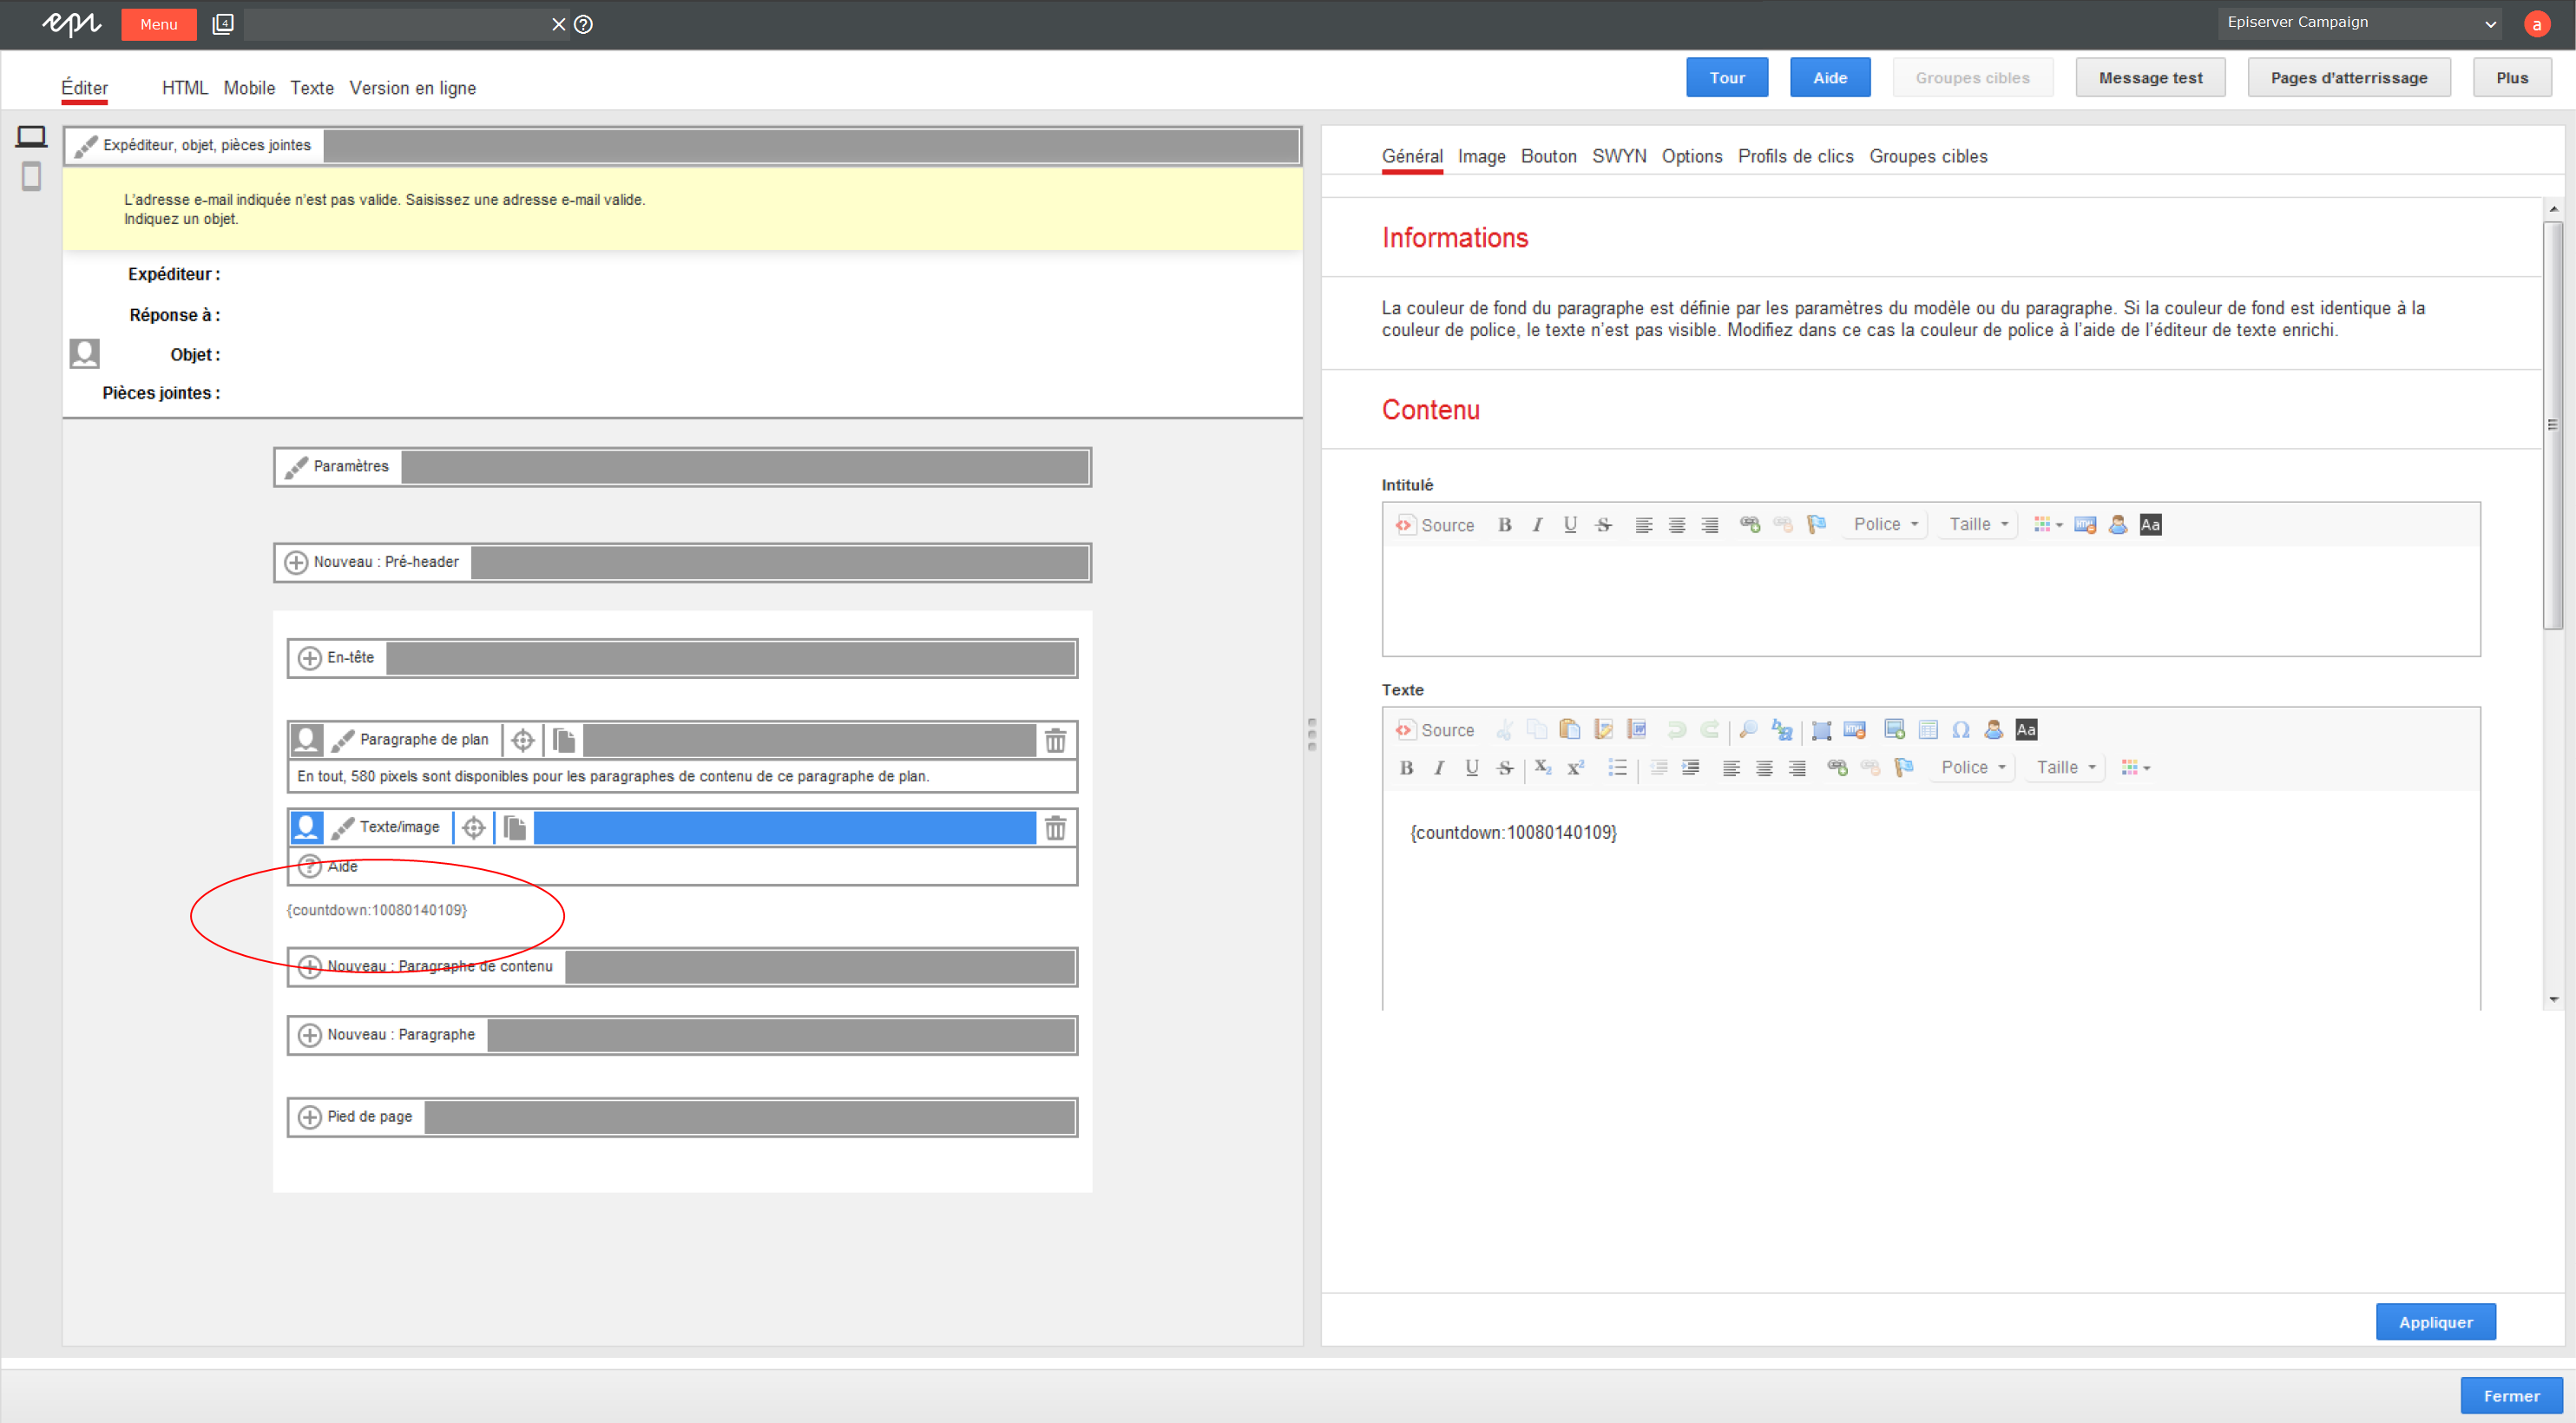This screenshot has height=1423, width=2576.
Task: Open Taille size dropdown in Texte toolbar
Action: (2065, 768)
